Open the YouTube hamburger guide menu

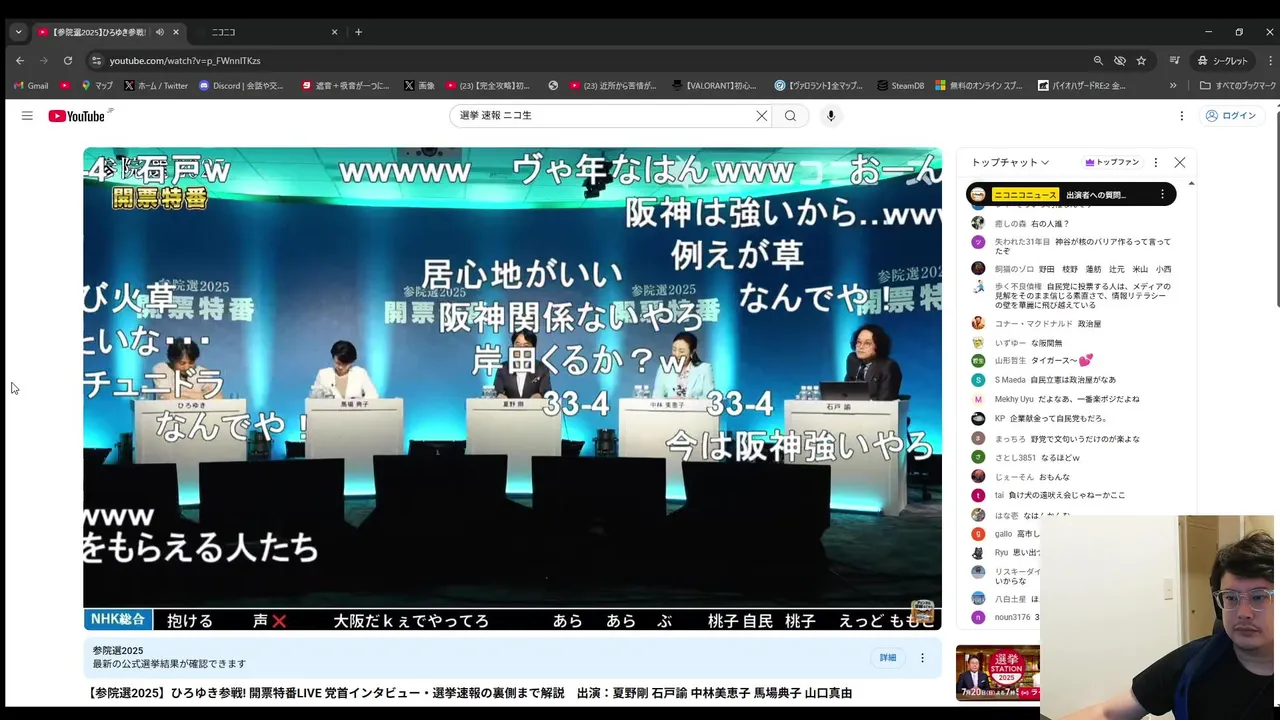pyautogui.click(x=27, y=116)
